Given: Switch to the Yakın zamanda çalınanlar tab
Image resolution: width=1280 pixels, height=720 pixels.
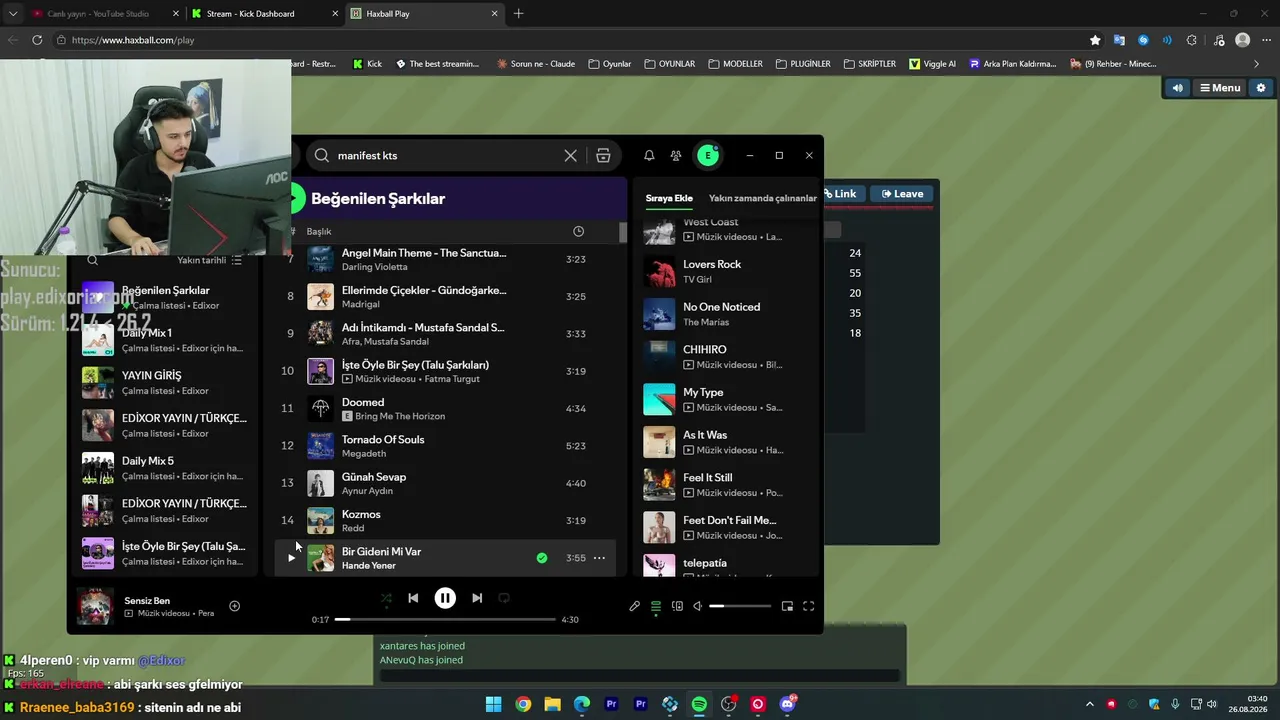Looking at the screenshot, I should [x=763, y=198].
